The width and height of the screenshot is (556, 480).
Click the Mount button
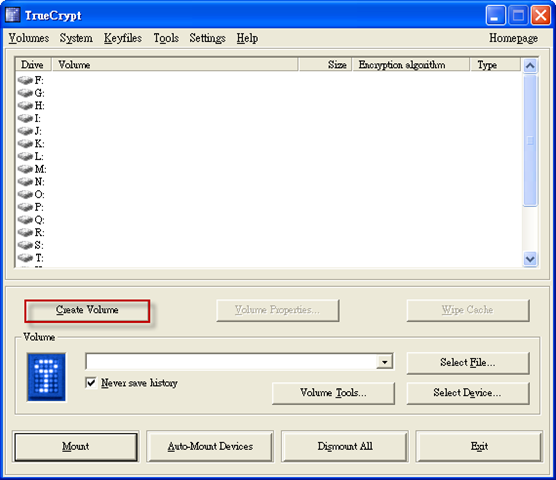pos(76,446)
